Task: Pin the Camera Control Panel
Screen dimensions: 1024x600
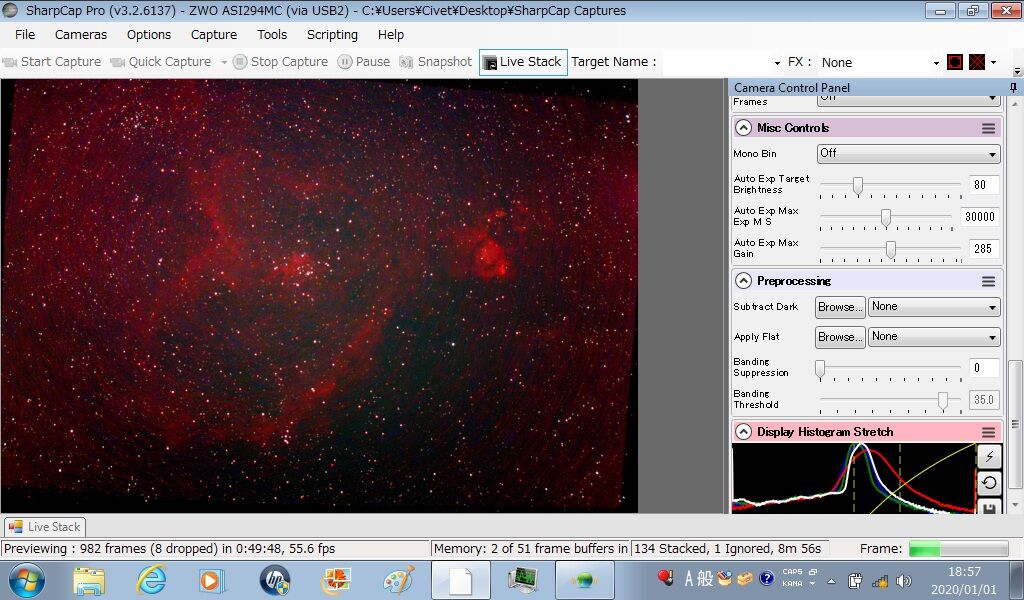Action: [1013, 87]
